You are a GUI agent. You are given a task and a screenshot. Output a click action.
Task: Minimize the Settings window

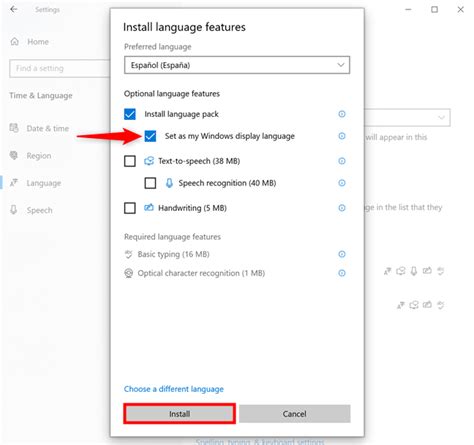[x=408, y=10]
